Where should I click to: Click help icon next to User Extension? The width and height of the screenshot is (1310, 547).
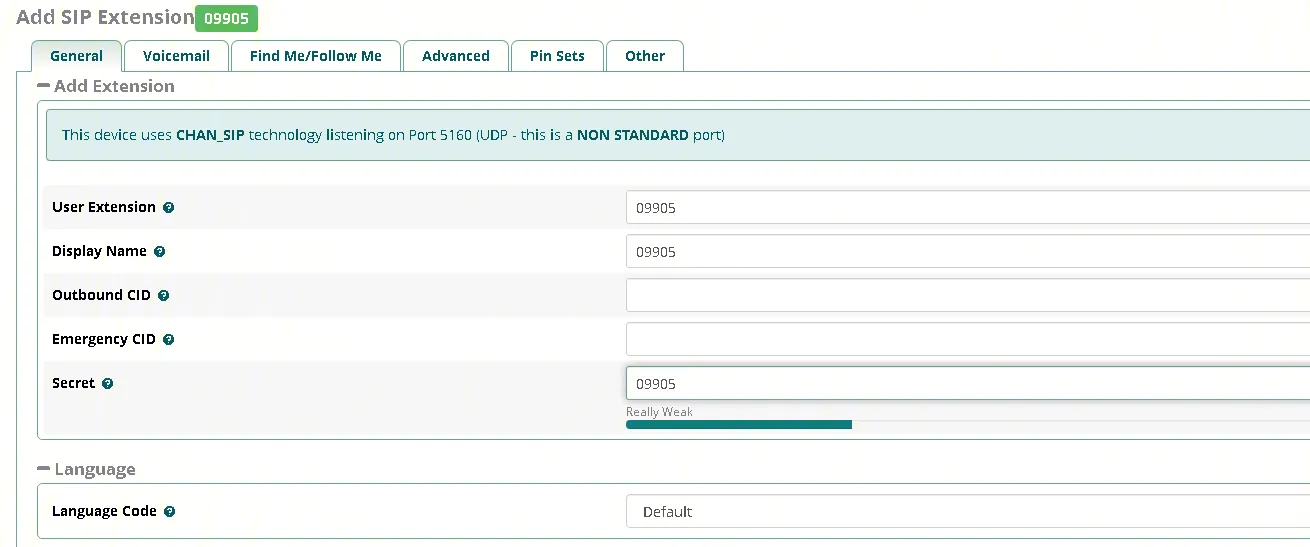168,208
